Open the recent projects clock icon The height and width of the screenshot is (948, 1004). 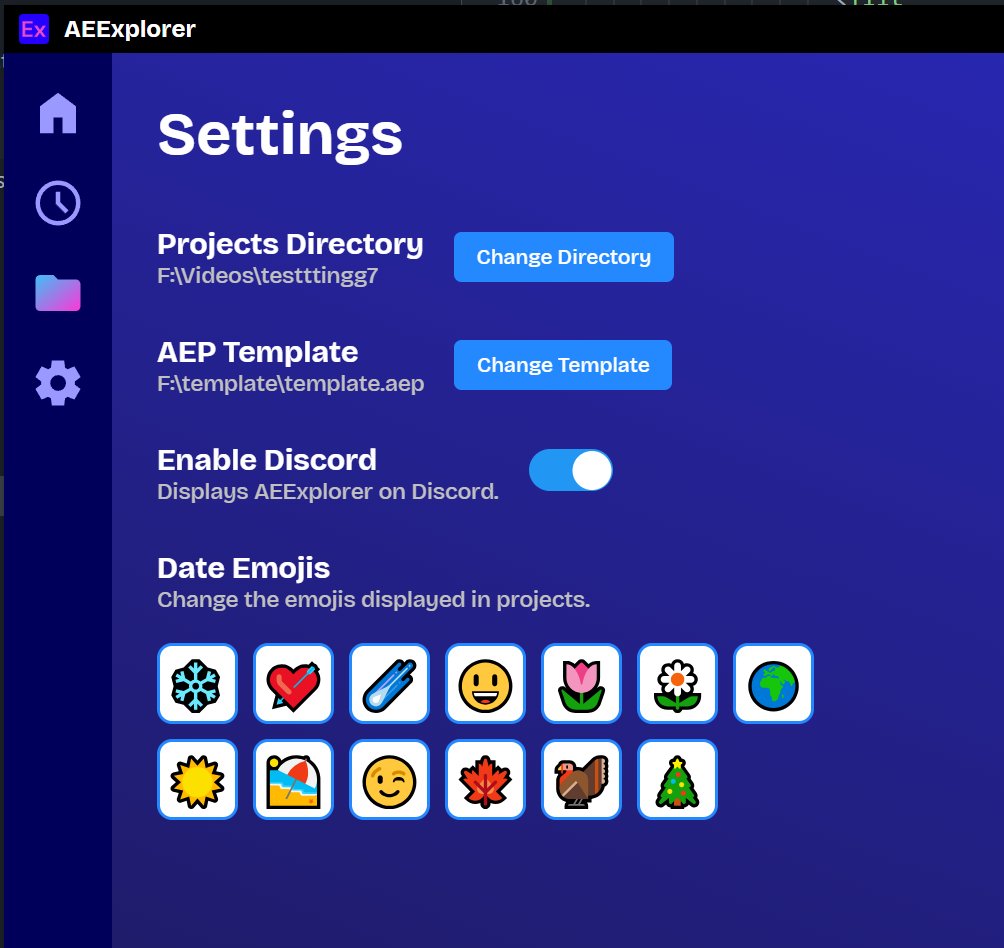point(58,203)
